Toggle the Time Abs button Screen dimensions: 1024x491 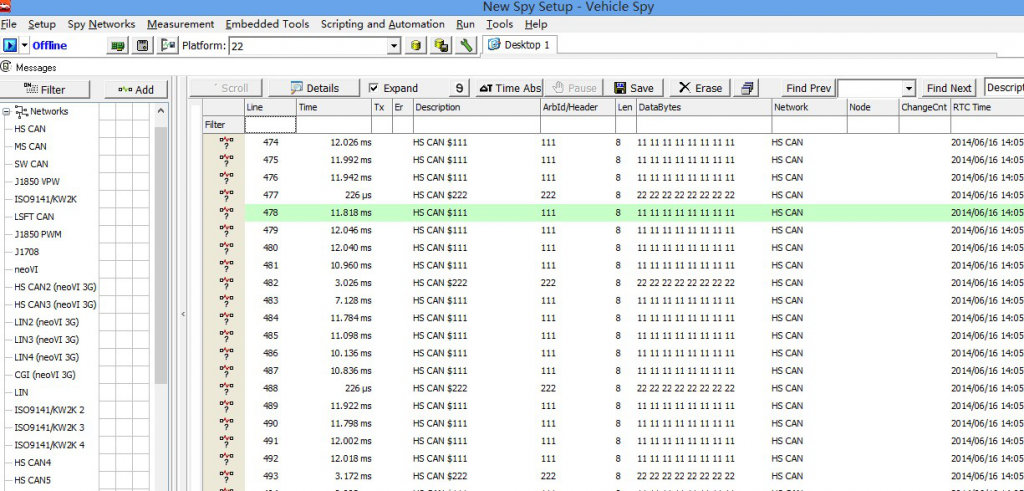pyautogui.click(x=509, y=88)
